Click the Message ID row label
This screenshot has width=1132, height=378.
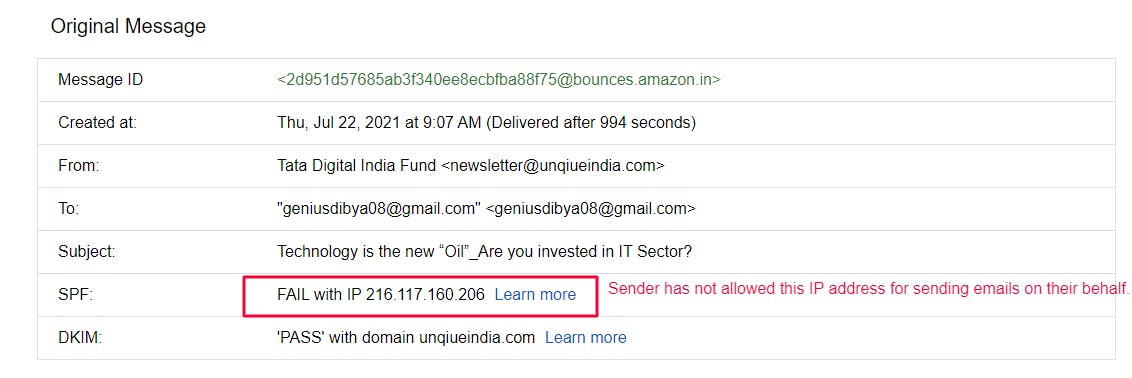tap(100, 79)
